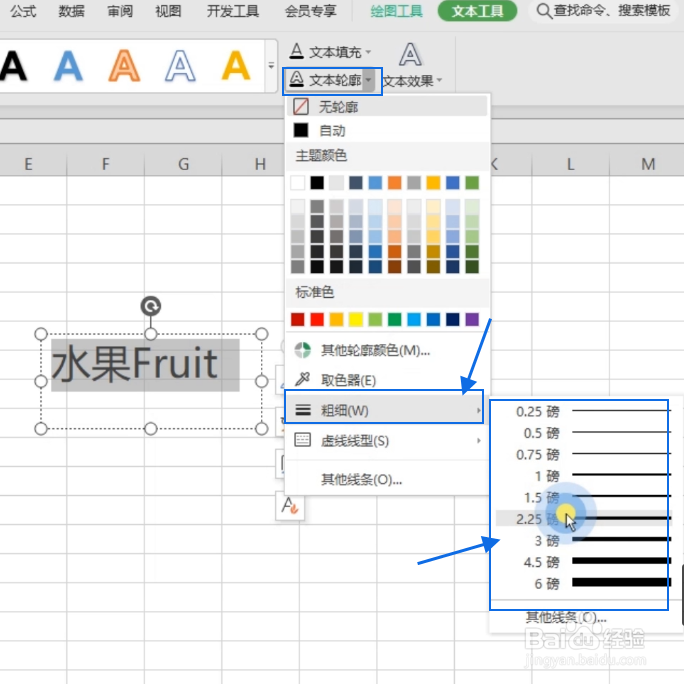
Task: Select the 文本工具 (Text Tools) tab
Action: [x=477, y=11]
